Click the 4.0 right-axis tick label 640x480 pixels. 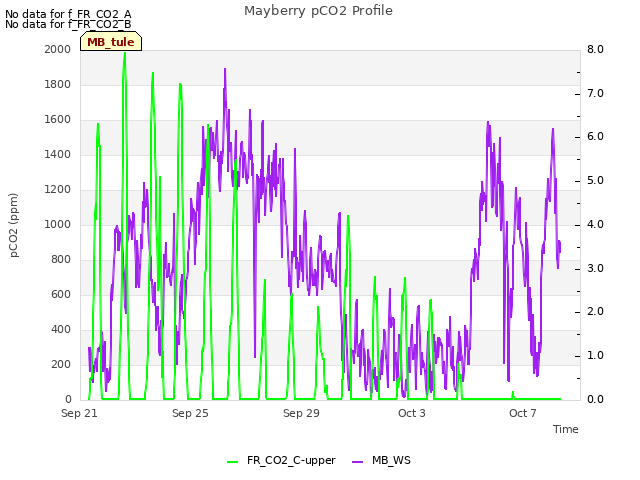point(596,224)
